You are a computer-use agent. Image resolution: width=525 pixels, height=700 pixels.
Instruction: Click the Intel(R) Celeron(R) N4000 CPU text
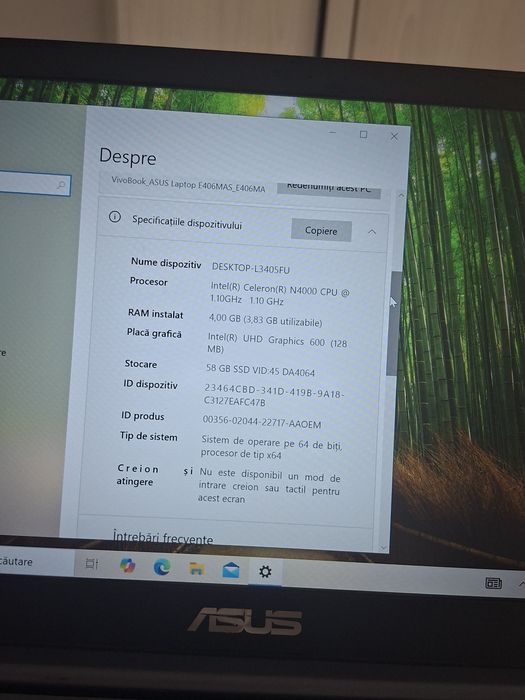(x=280, y=293)
